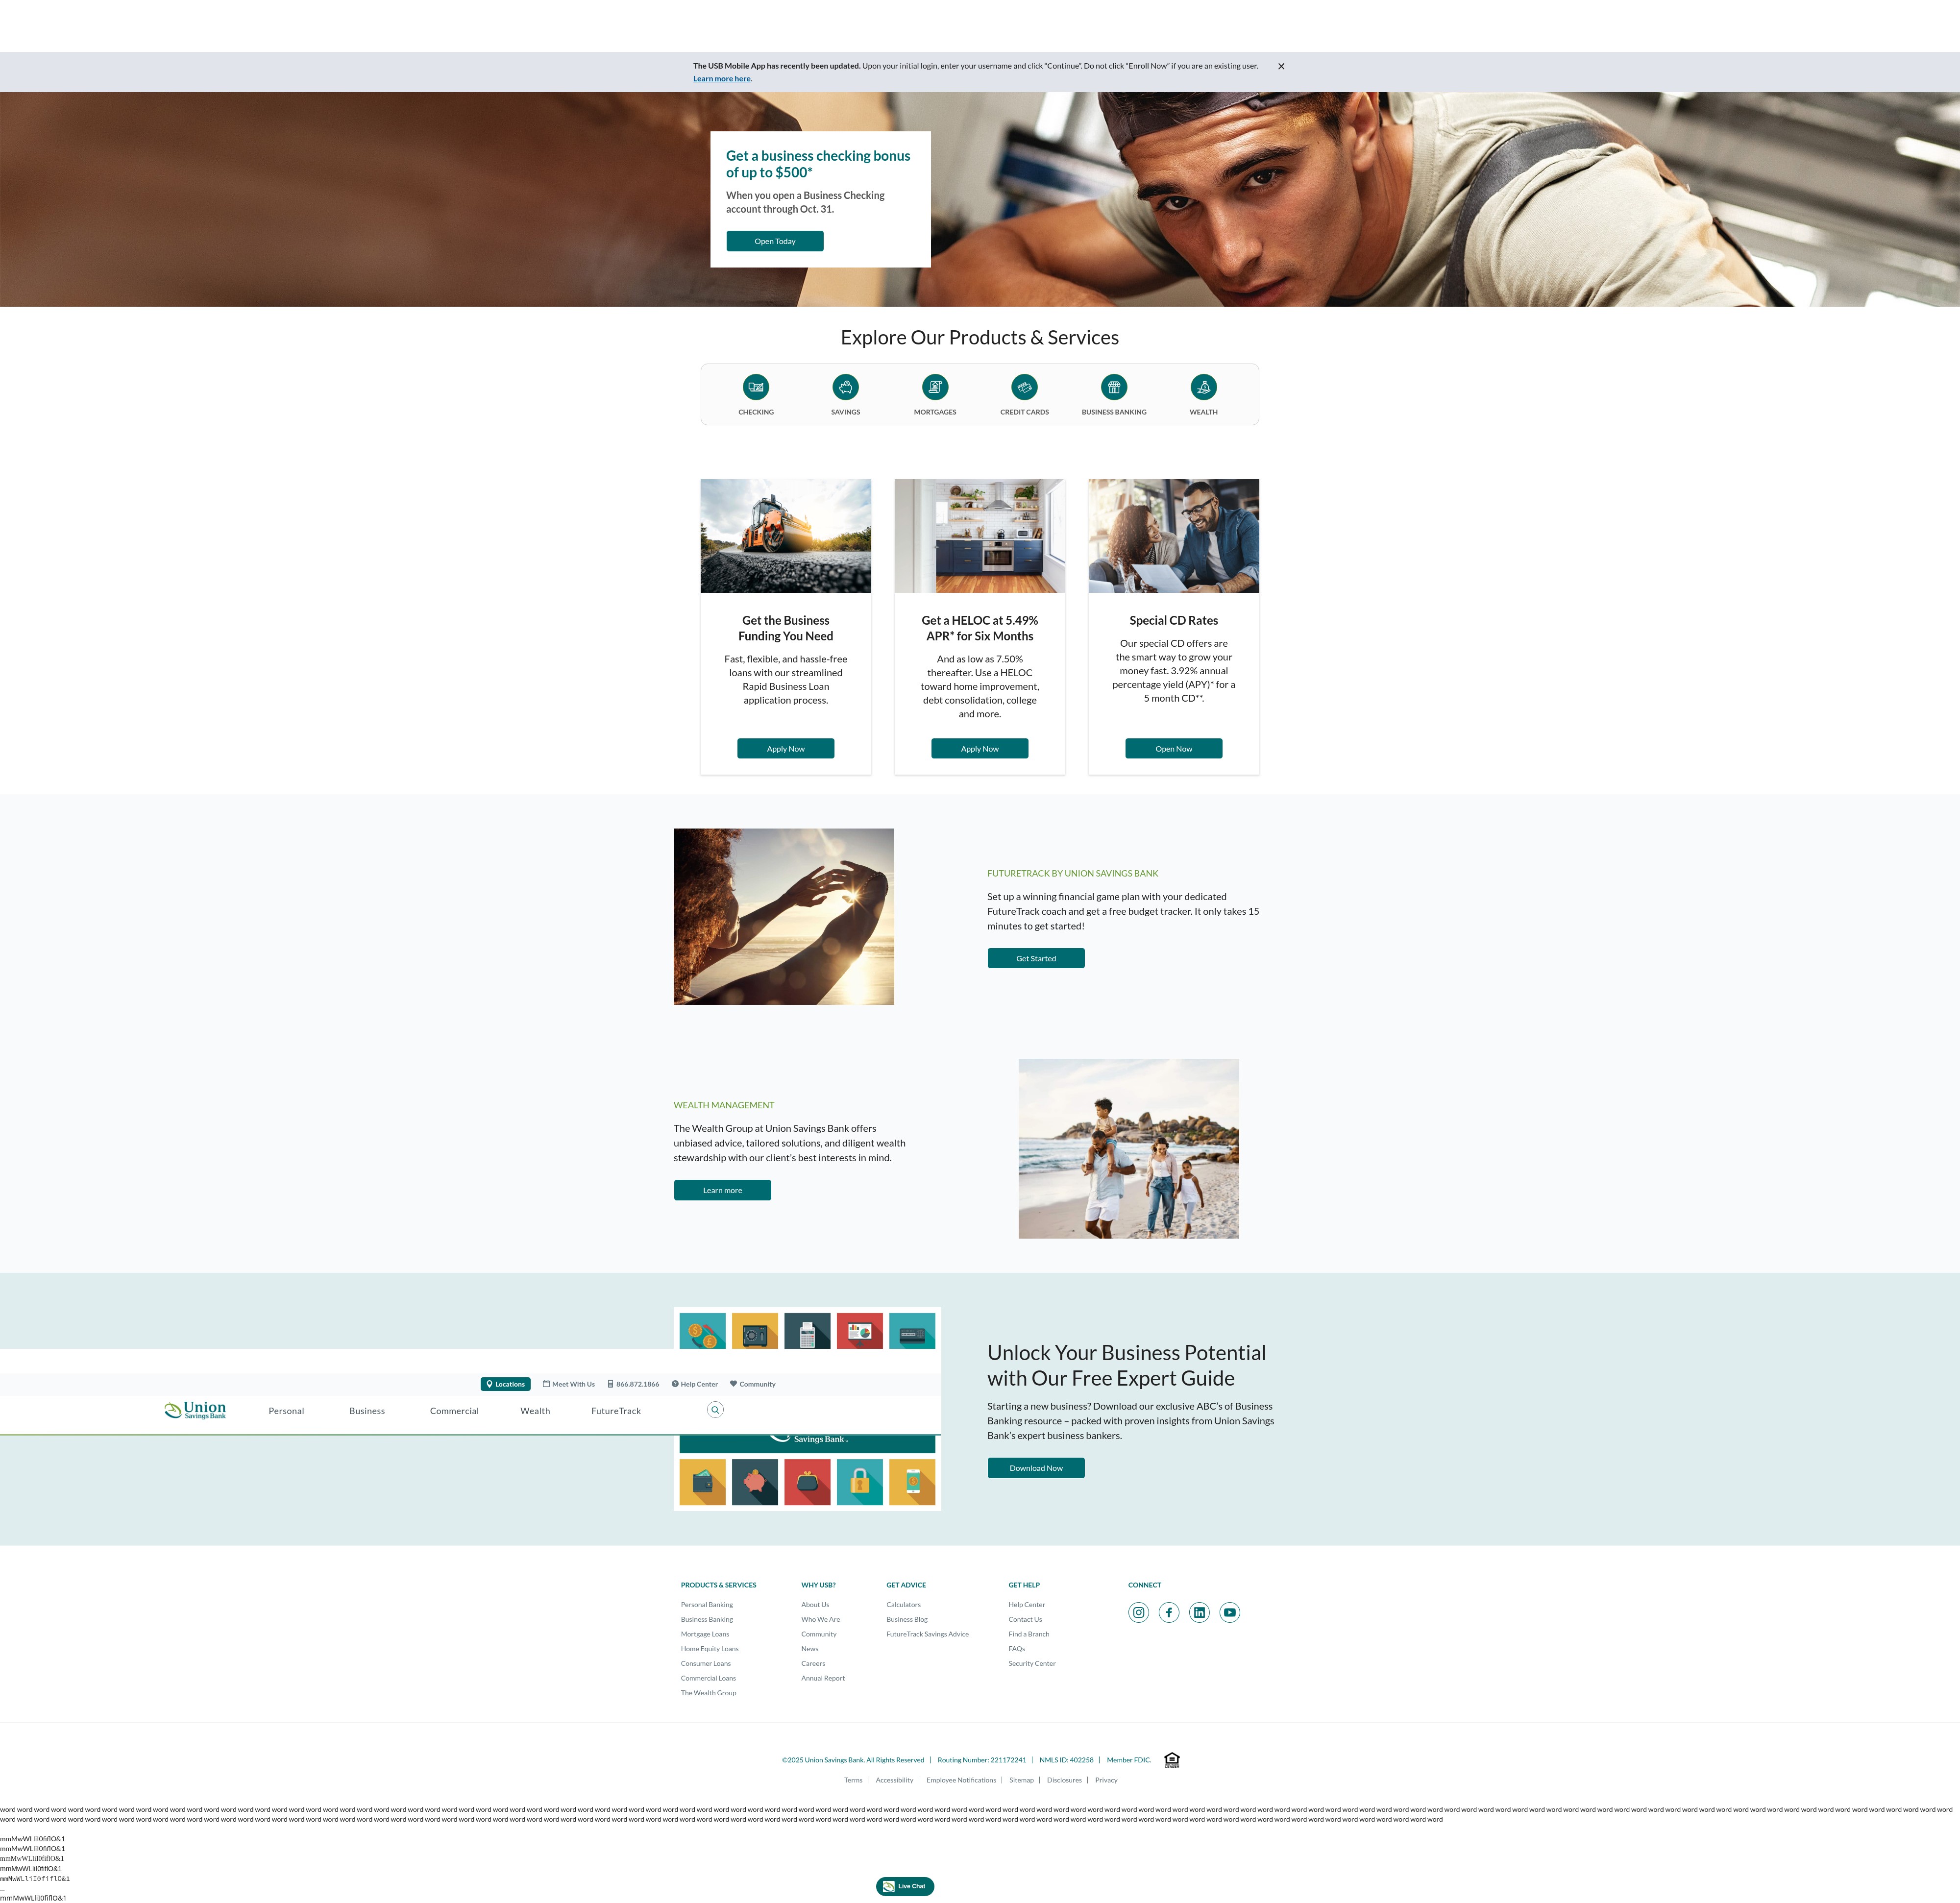Screen dimensions: 1960x1903
Task: Open The Wealth Group footer link
Action: 708,1693
